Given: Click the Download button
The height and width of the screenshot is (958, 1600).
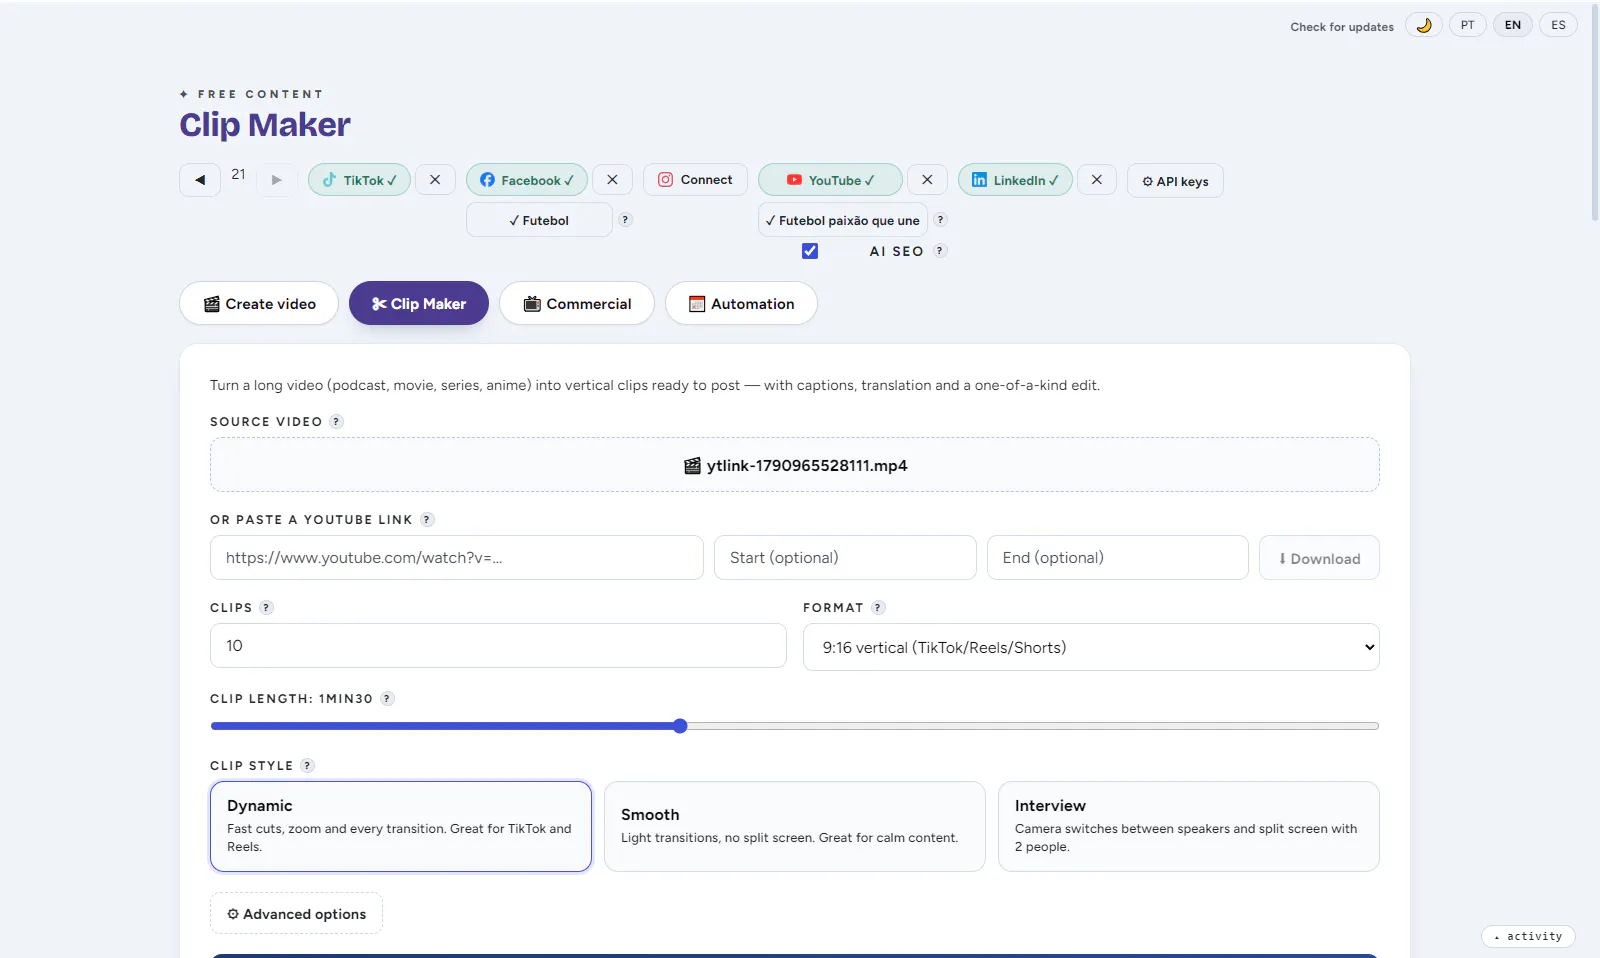Looking at the screenshot, I should click(x=1319, y=558).
